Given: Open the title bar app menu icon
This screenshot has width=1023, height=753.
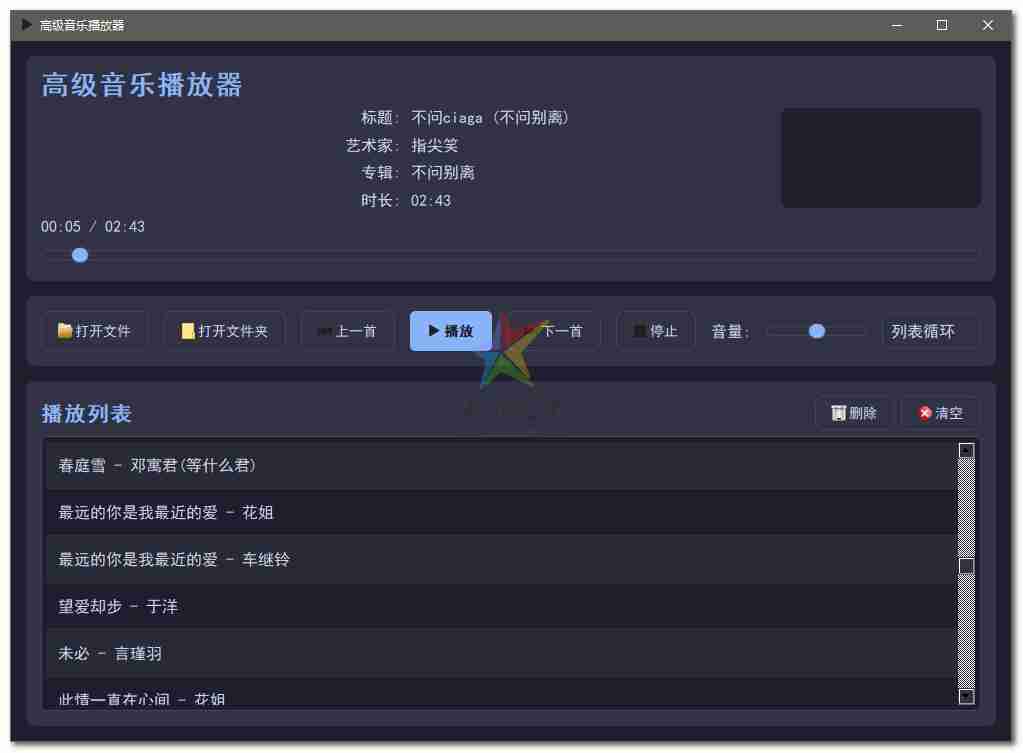Looking at the screenshot, I should pyautogui.click(x=24, y=24).
